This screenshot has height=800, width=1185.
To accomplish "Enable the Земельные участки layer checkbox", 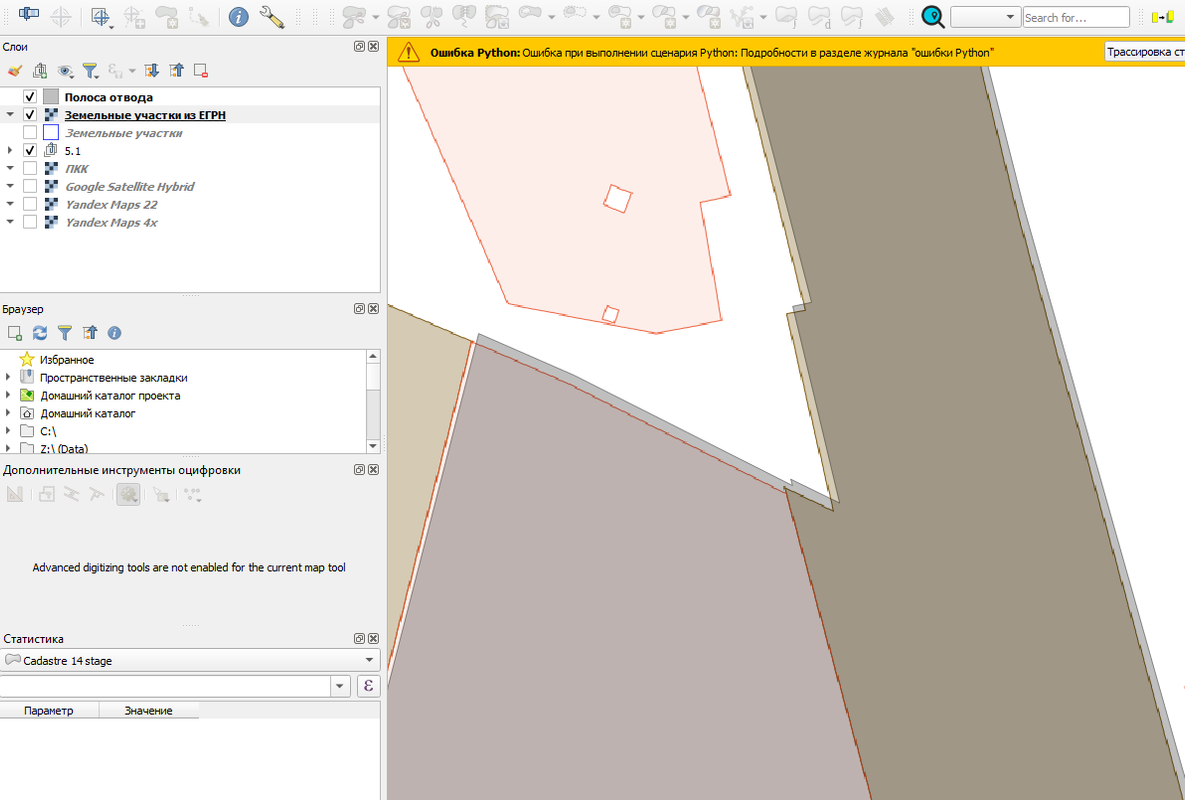I will tap(30, 133).
